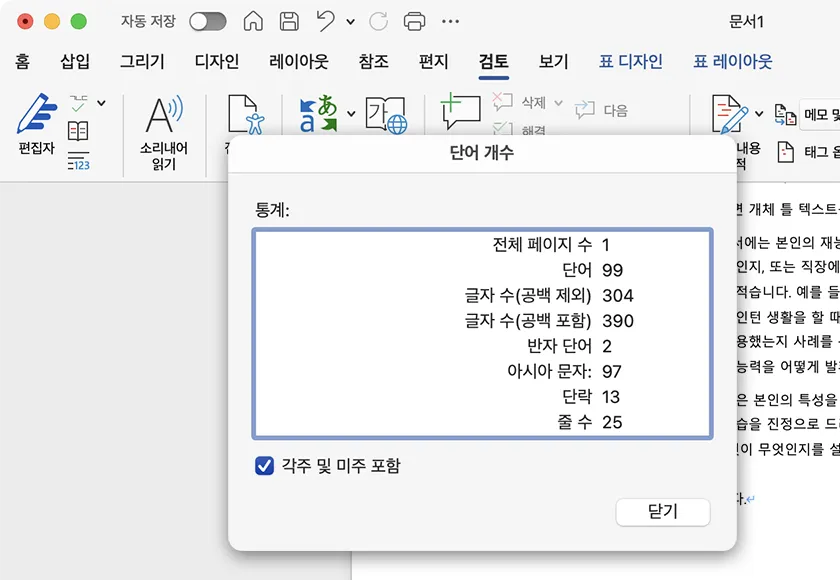Click the word count 123 icon

(x=78, y=161)
